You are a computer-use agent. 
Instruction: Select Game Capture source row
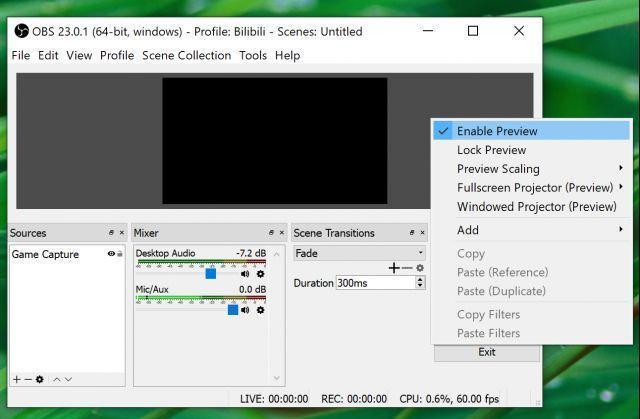(67, 254)
